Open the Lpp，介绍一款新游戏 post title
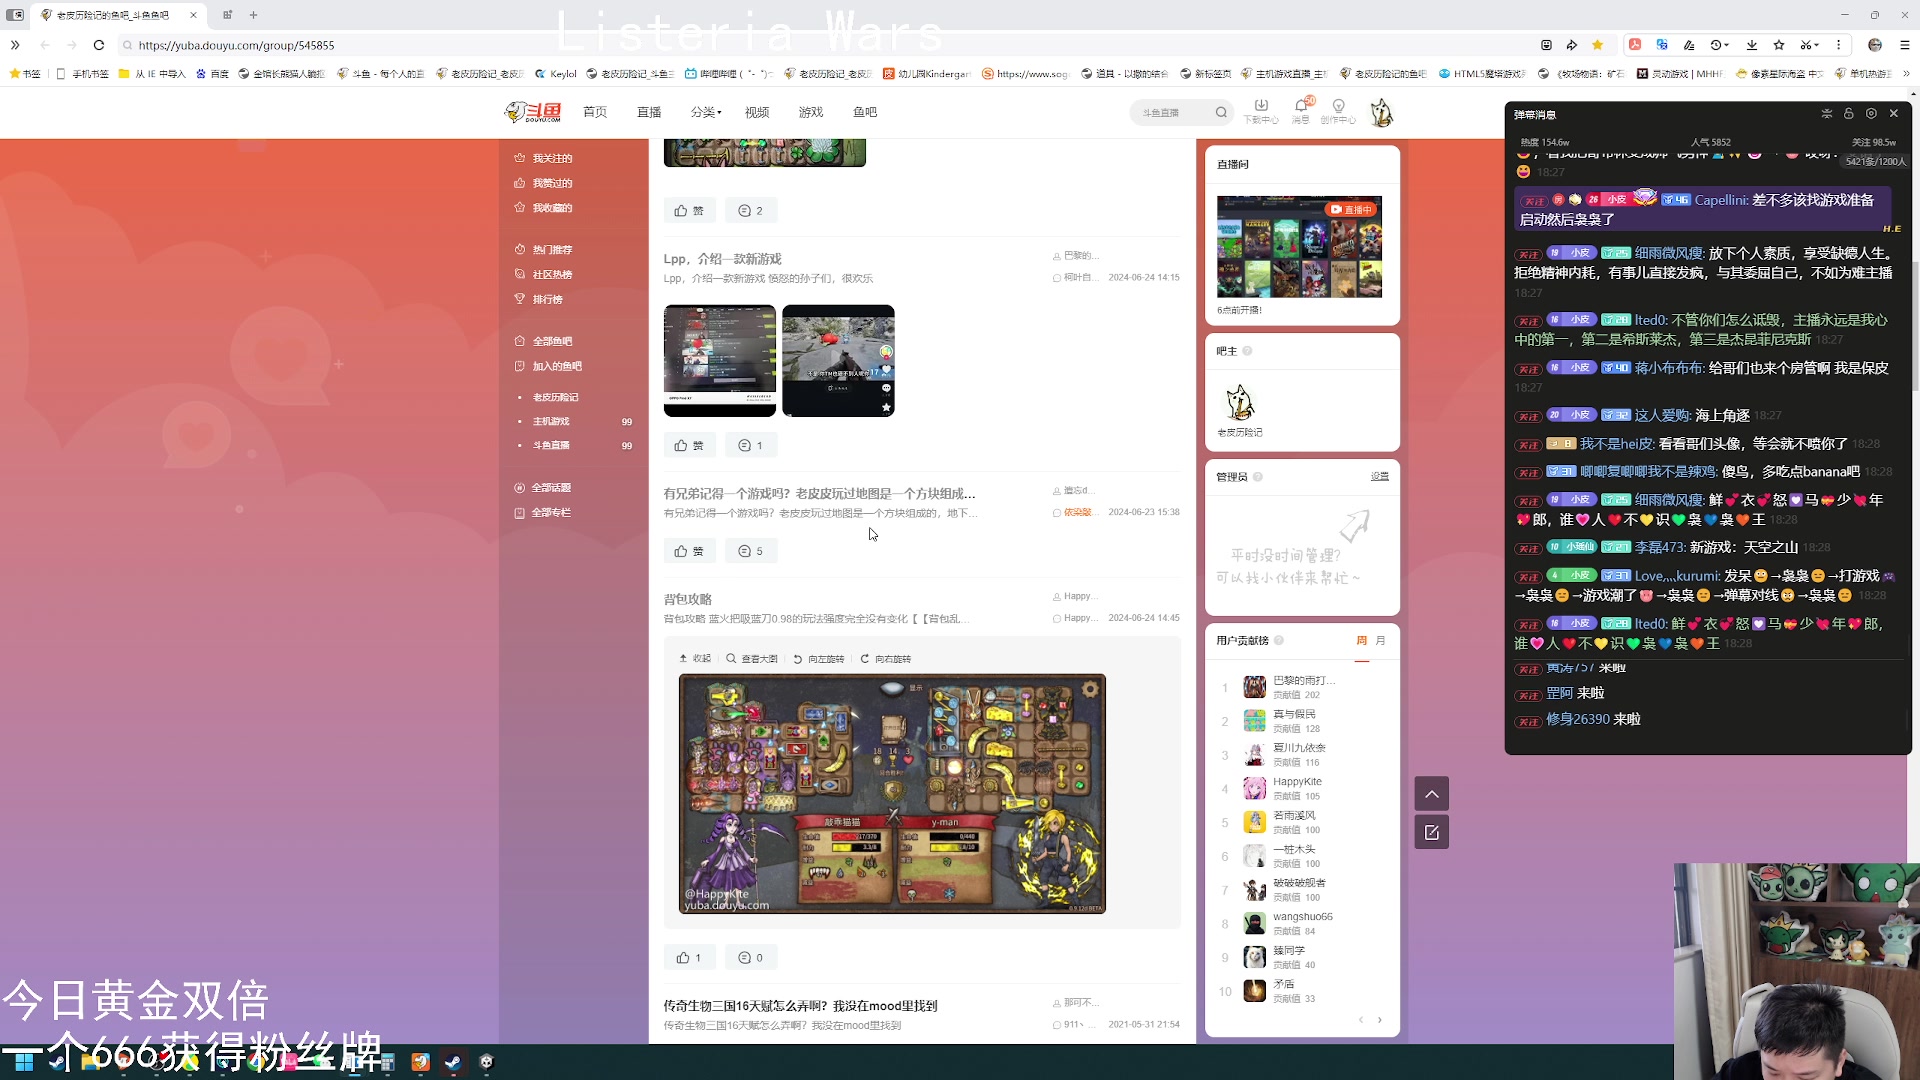This screenshot has width=1920, height=1080. (x=723, y=259)
